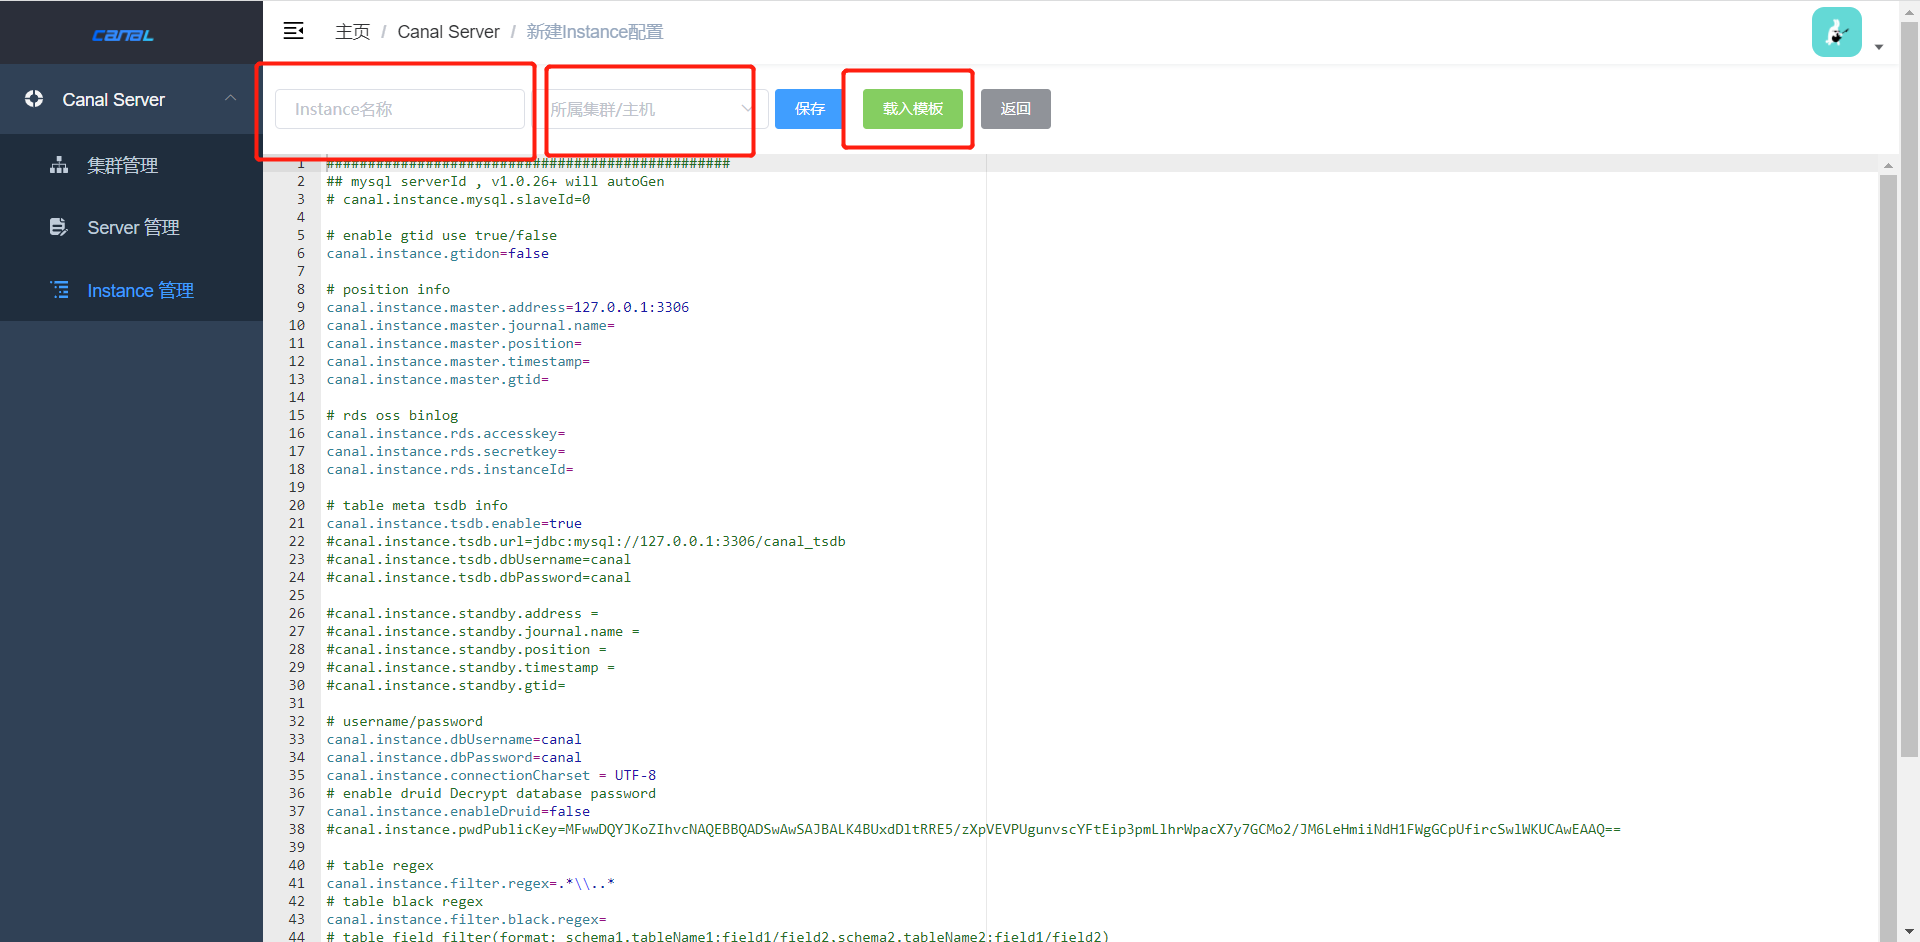This screenshot has width=1920, height=942.
Task: Click the master.address=127.0.0.1:3306 line
Action: pos(507,307)
